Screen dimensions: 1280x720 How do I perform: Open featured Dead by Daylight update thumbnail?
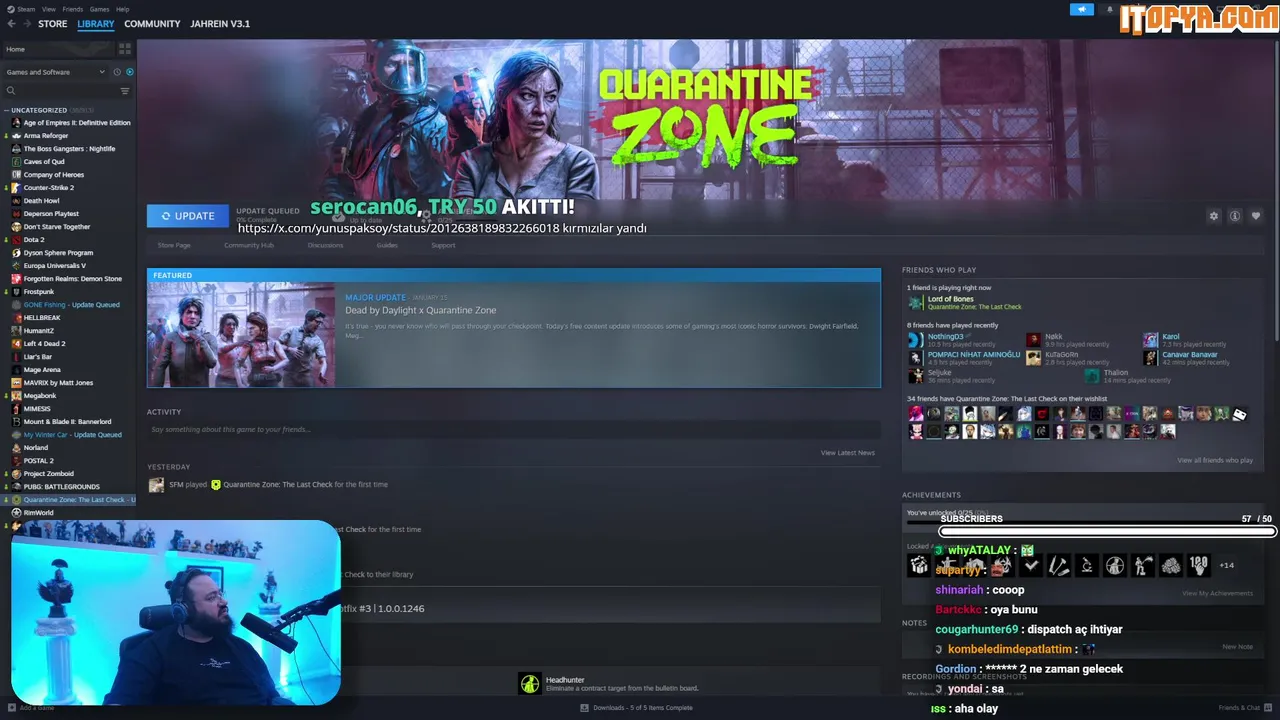(241, 334)
